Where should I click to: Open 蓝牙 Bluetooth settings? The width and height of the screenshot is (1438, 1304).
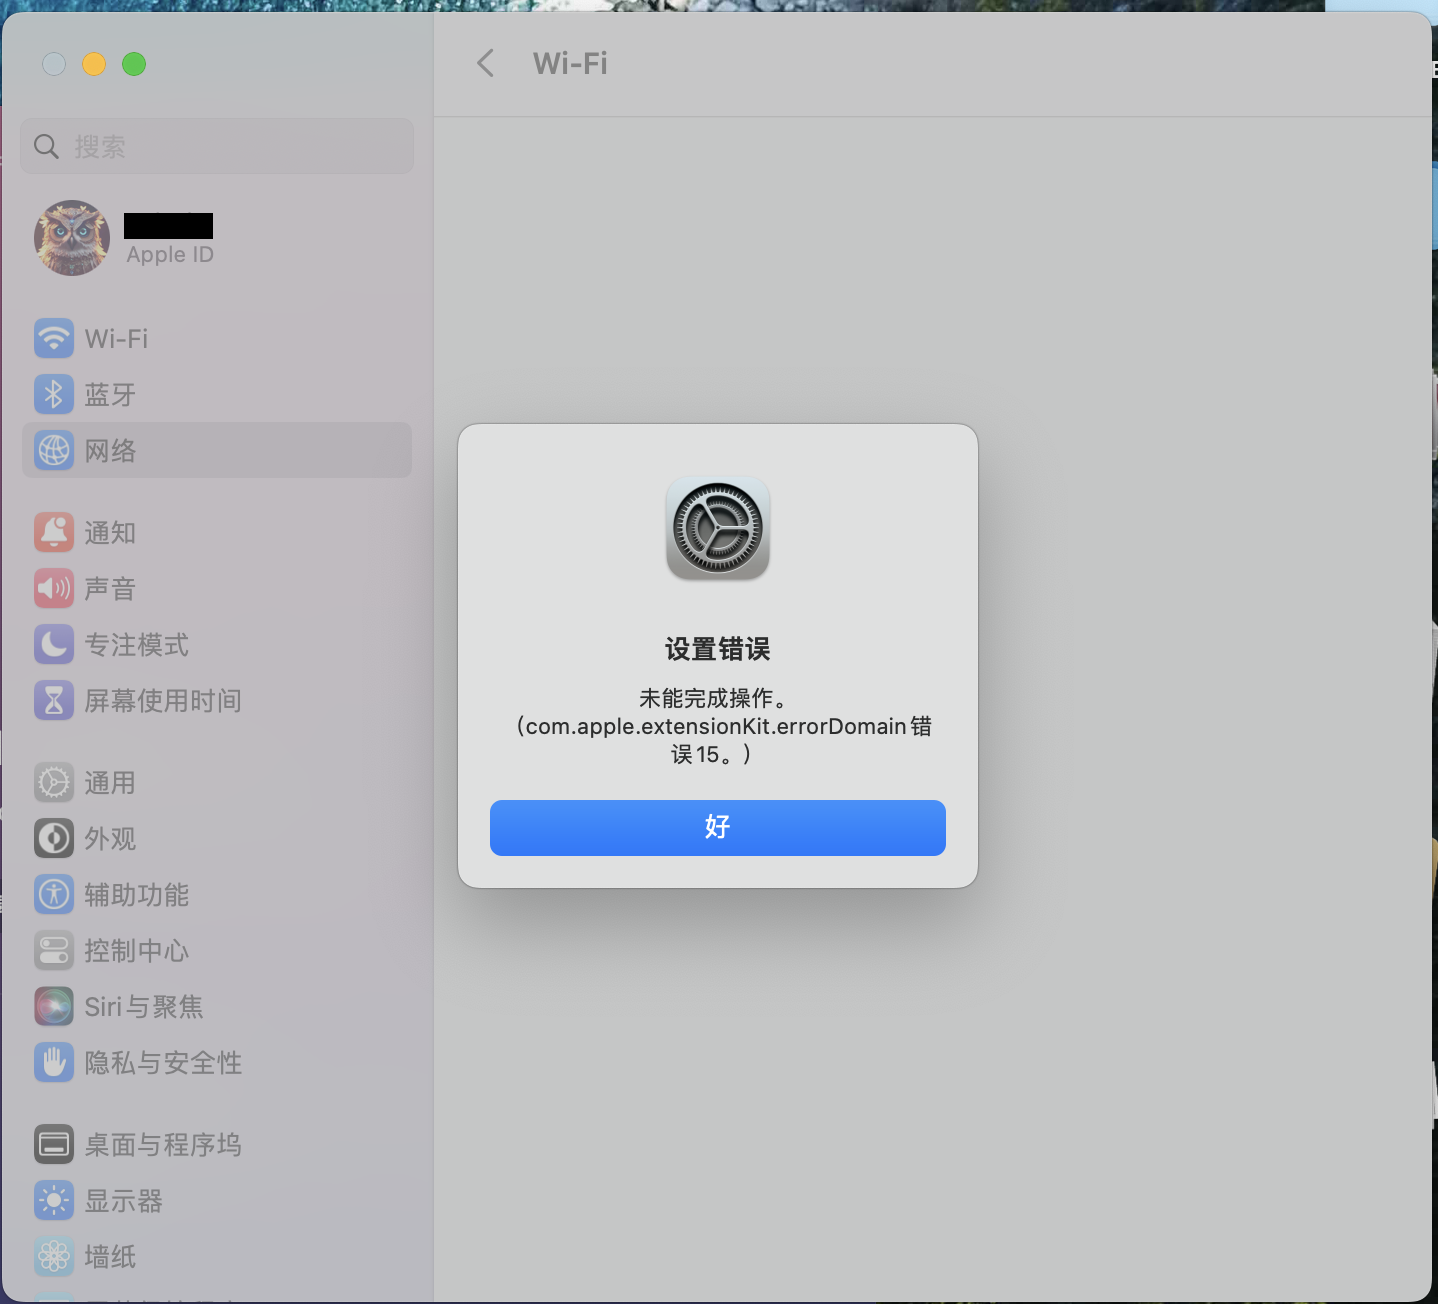click(217, 394)
